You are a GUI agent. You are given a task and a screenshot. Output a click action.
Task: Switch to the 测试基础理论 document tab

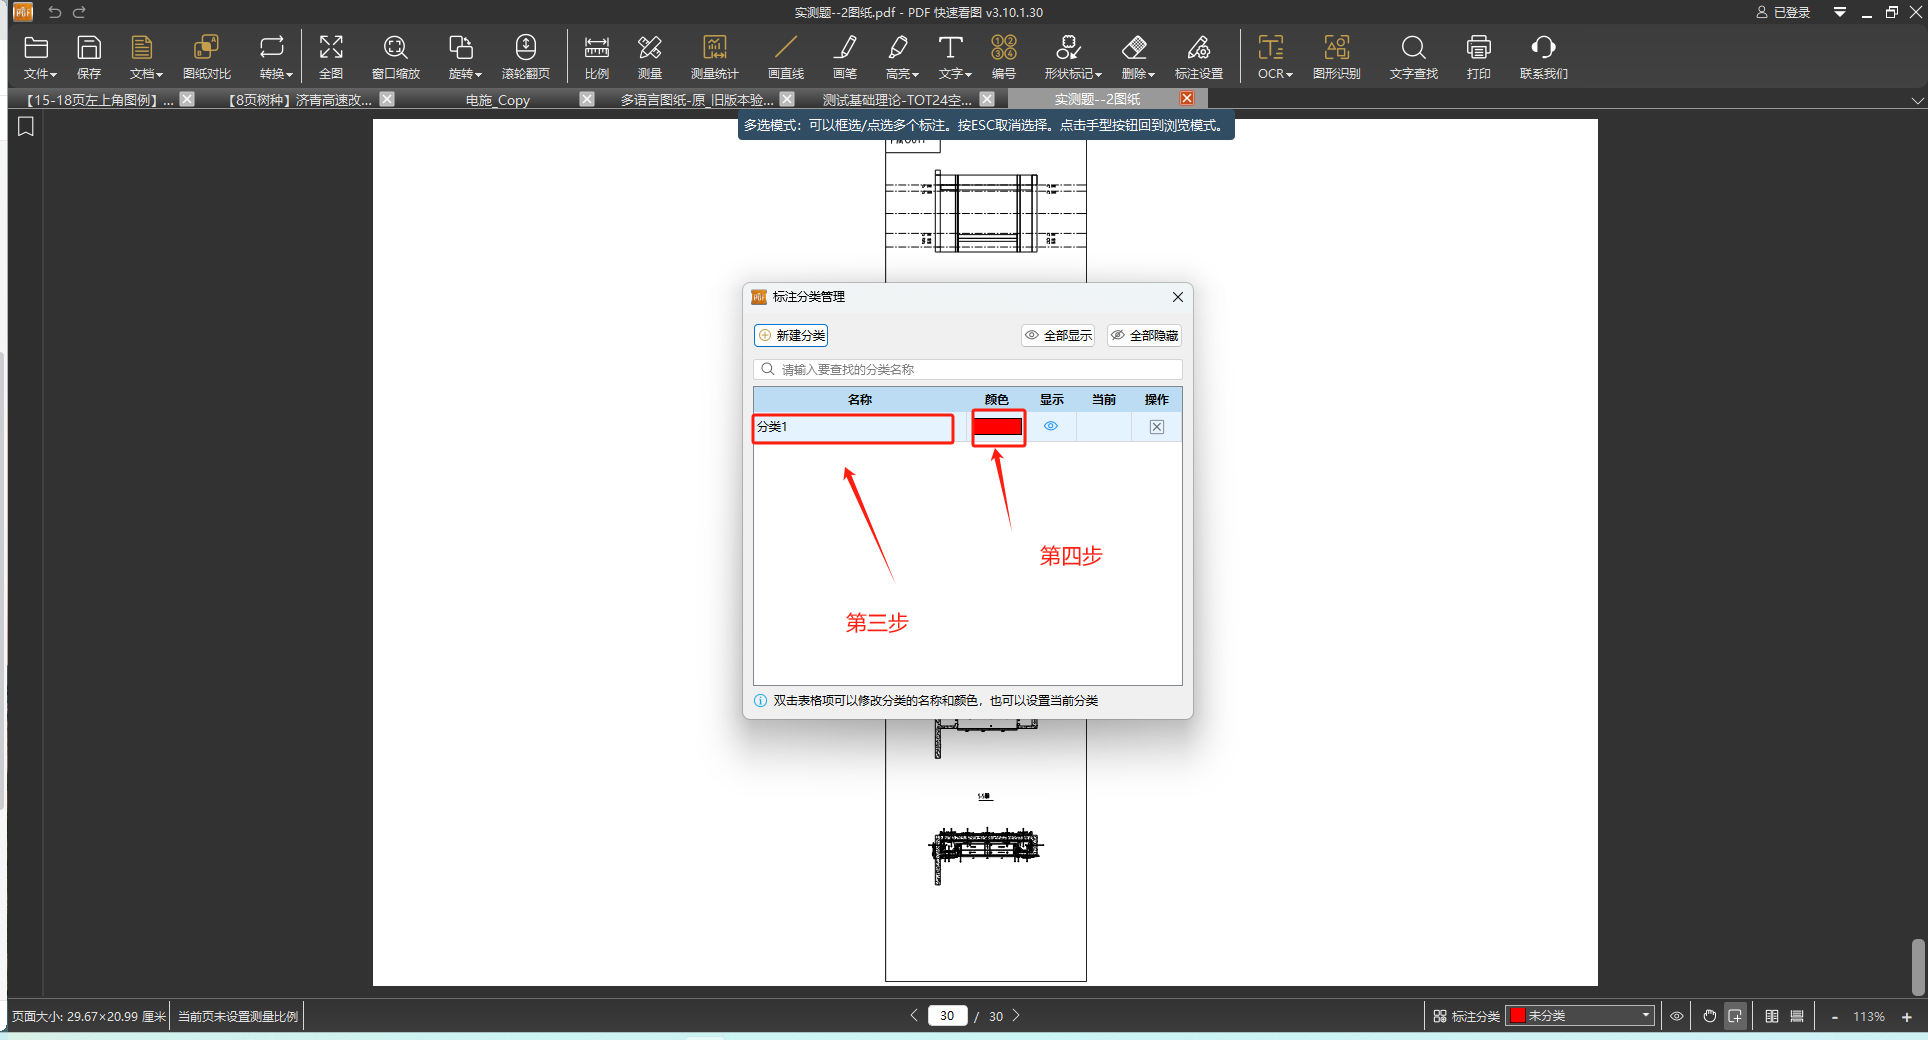click(x=897, y=100)
